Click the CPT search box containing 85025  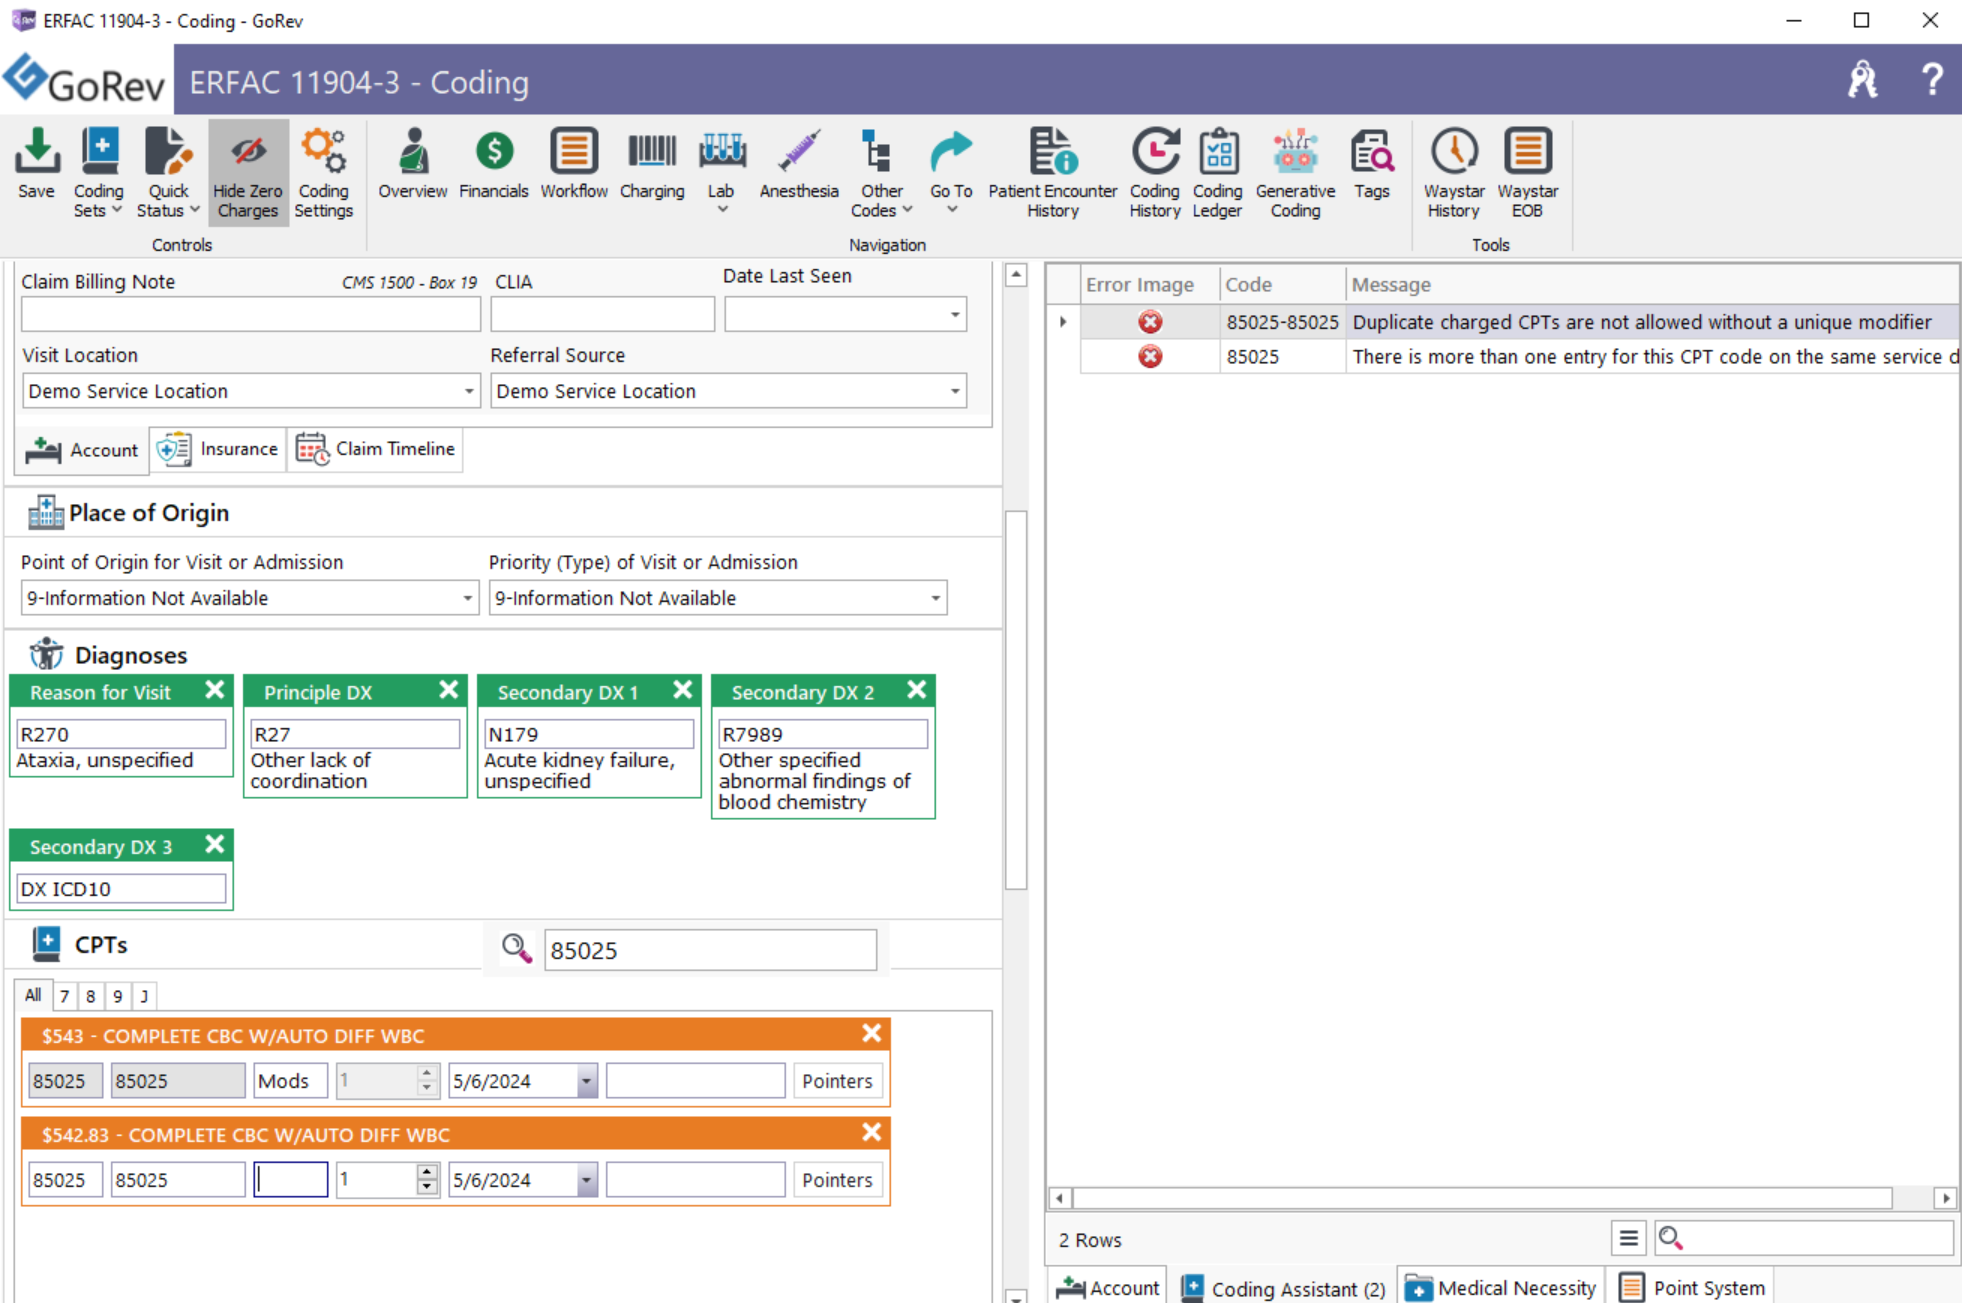710,950
